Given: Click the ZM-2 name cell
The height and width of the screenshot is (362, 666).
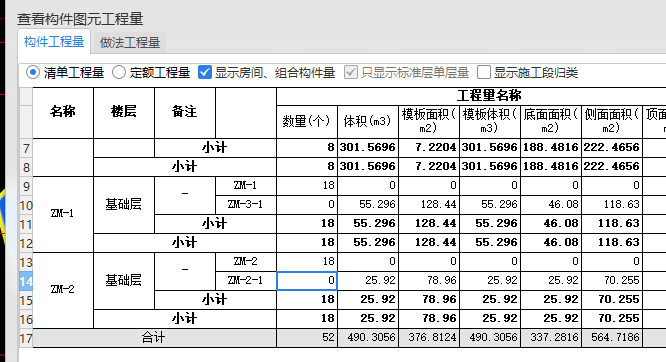Looking at the screenshot, I should tap(63, 290).
